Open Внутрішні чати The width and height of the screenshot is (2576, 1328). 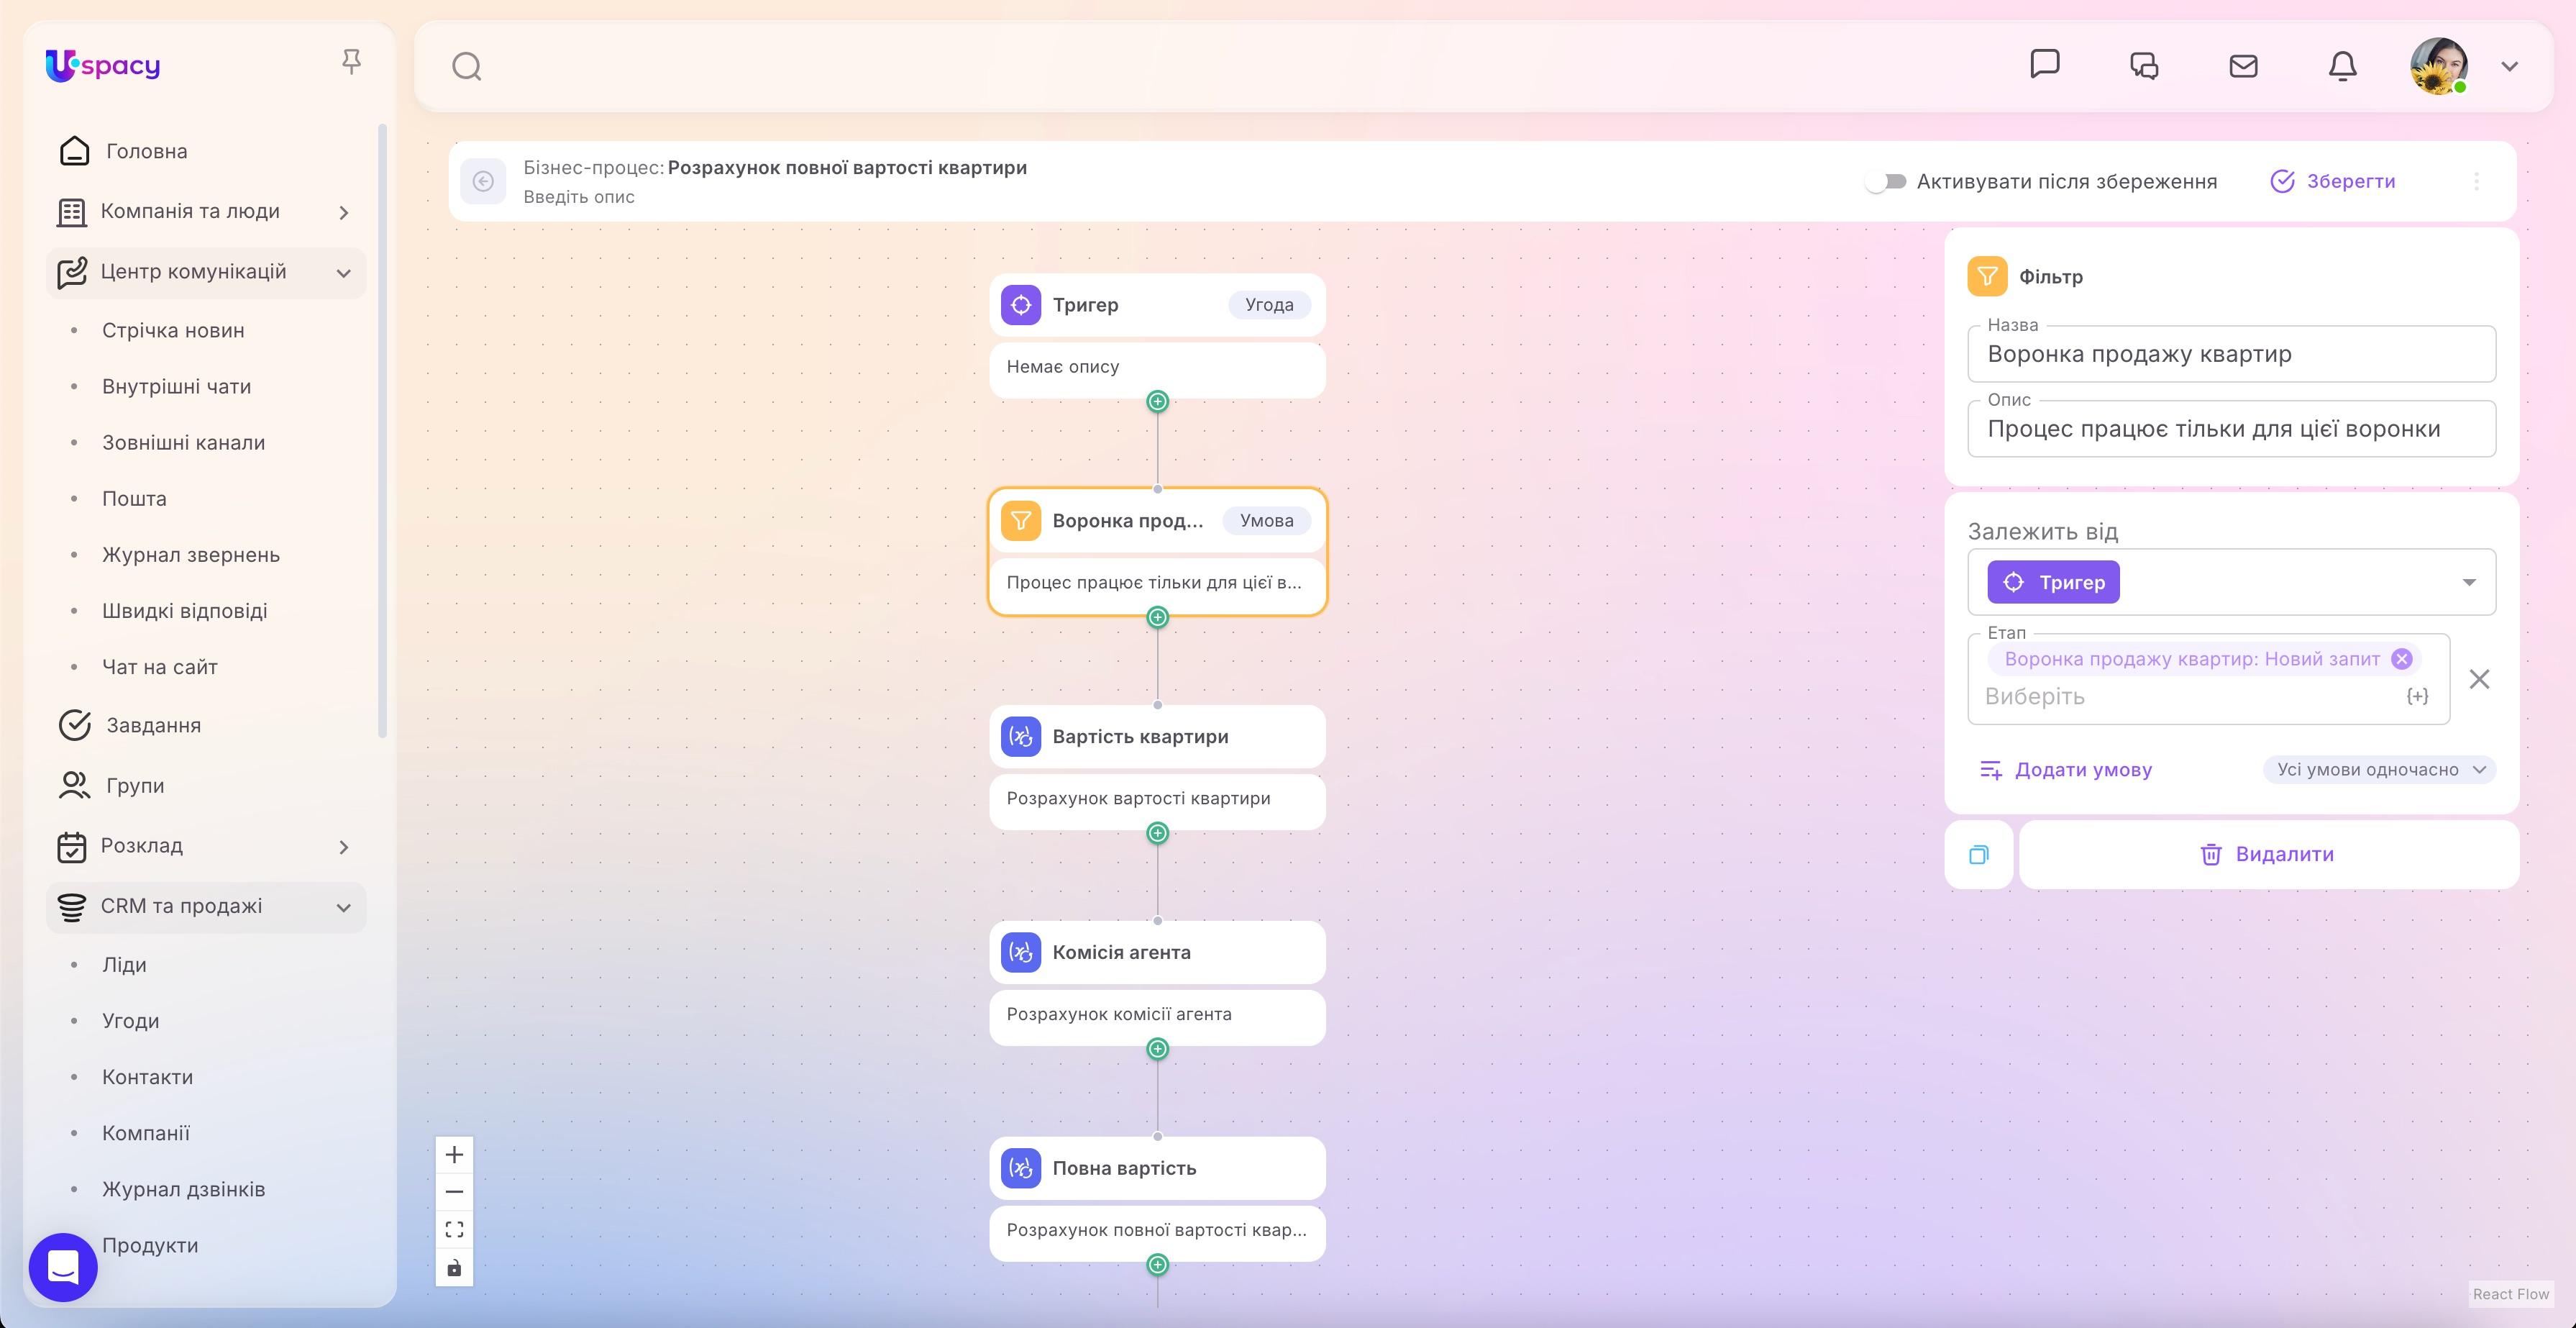click(x=176, y=386)
